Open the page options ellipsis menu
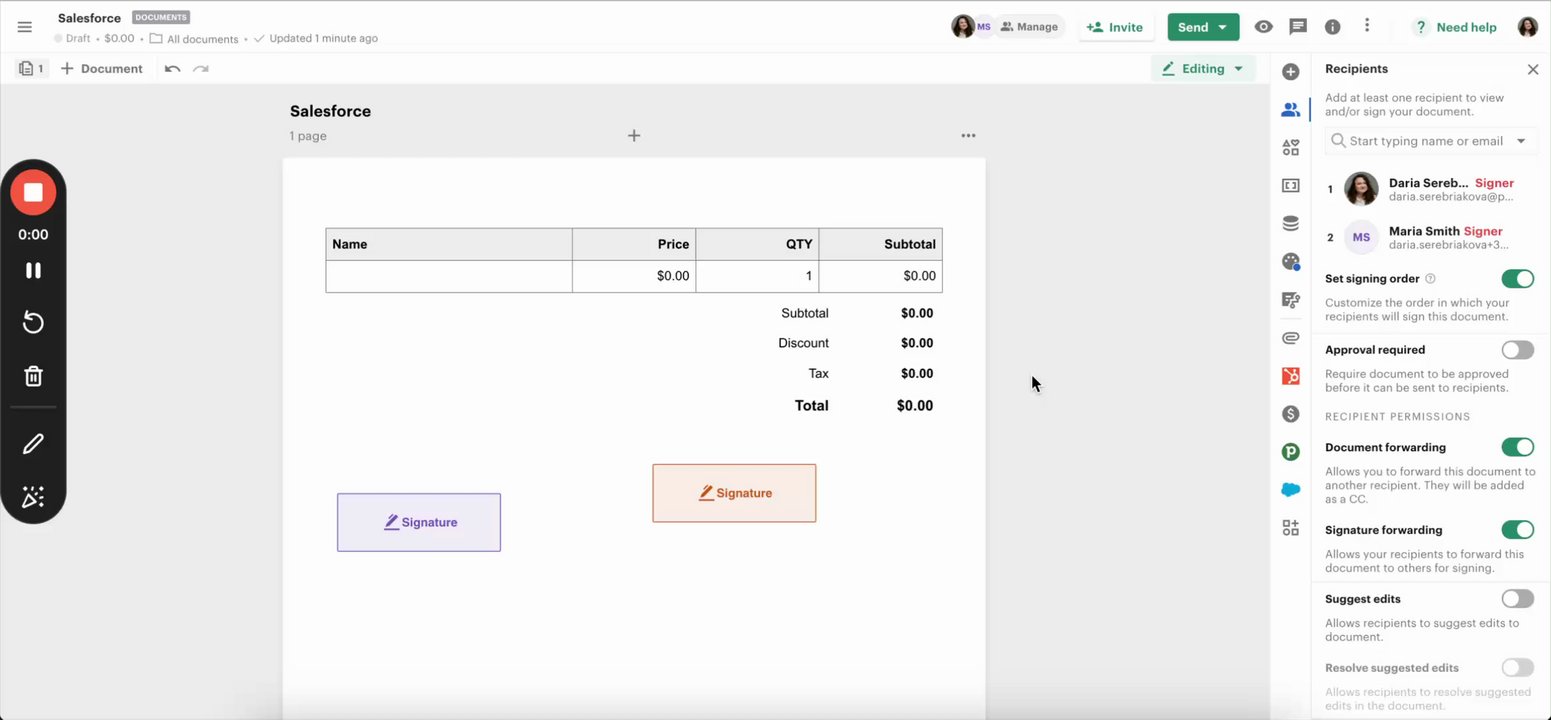Screen dimensions: 1551x720 968,136
